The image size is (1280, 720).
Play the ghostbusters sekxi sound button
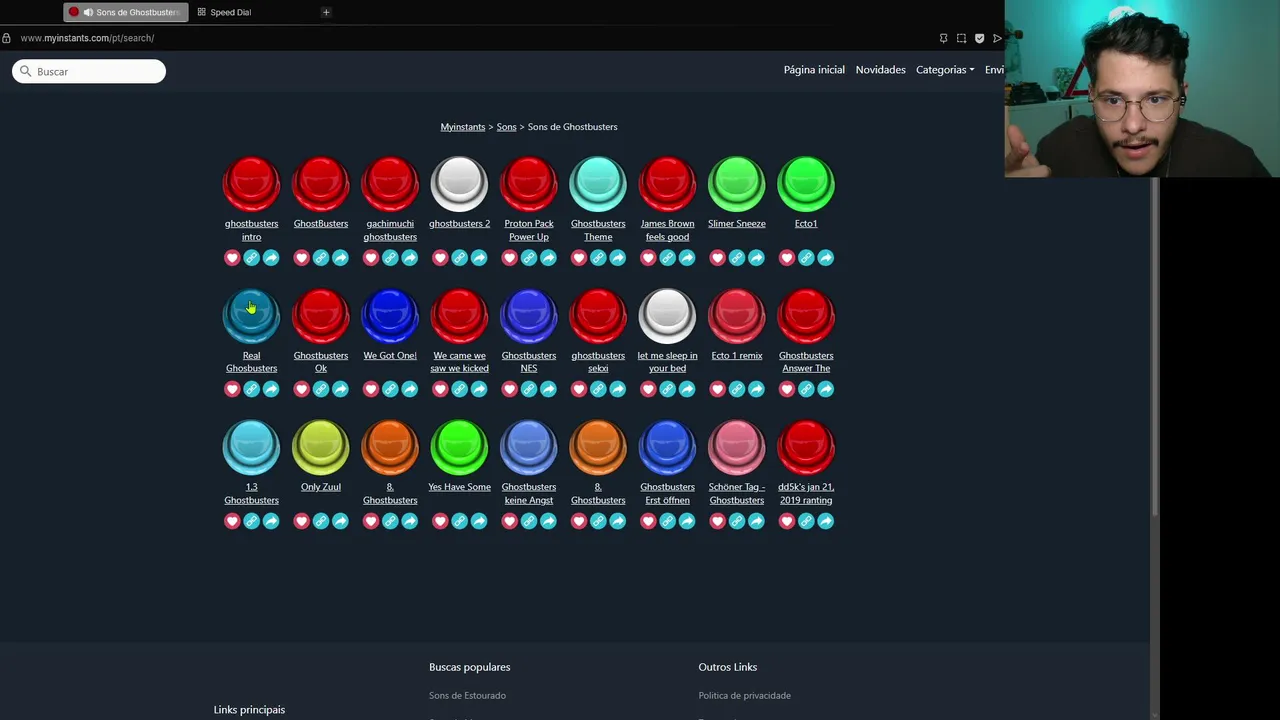pyautogui.click(x=598, y=316)
